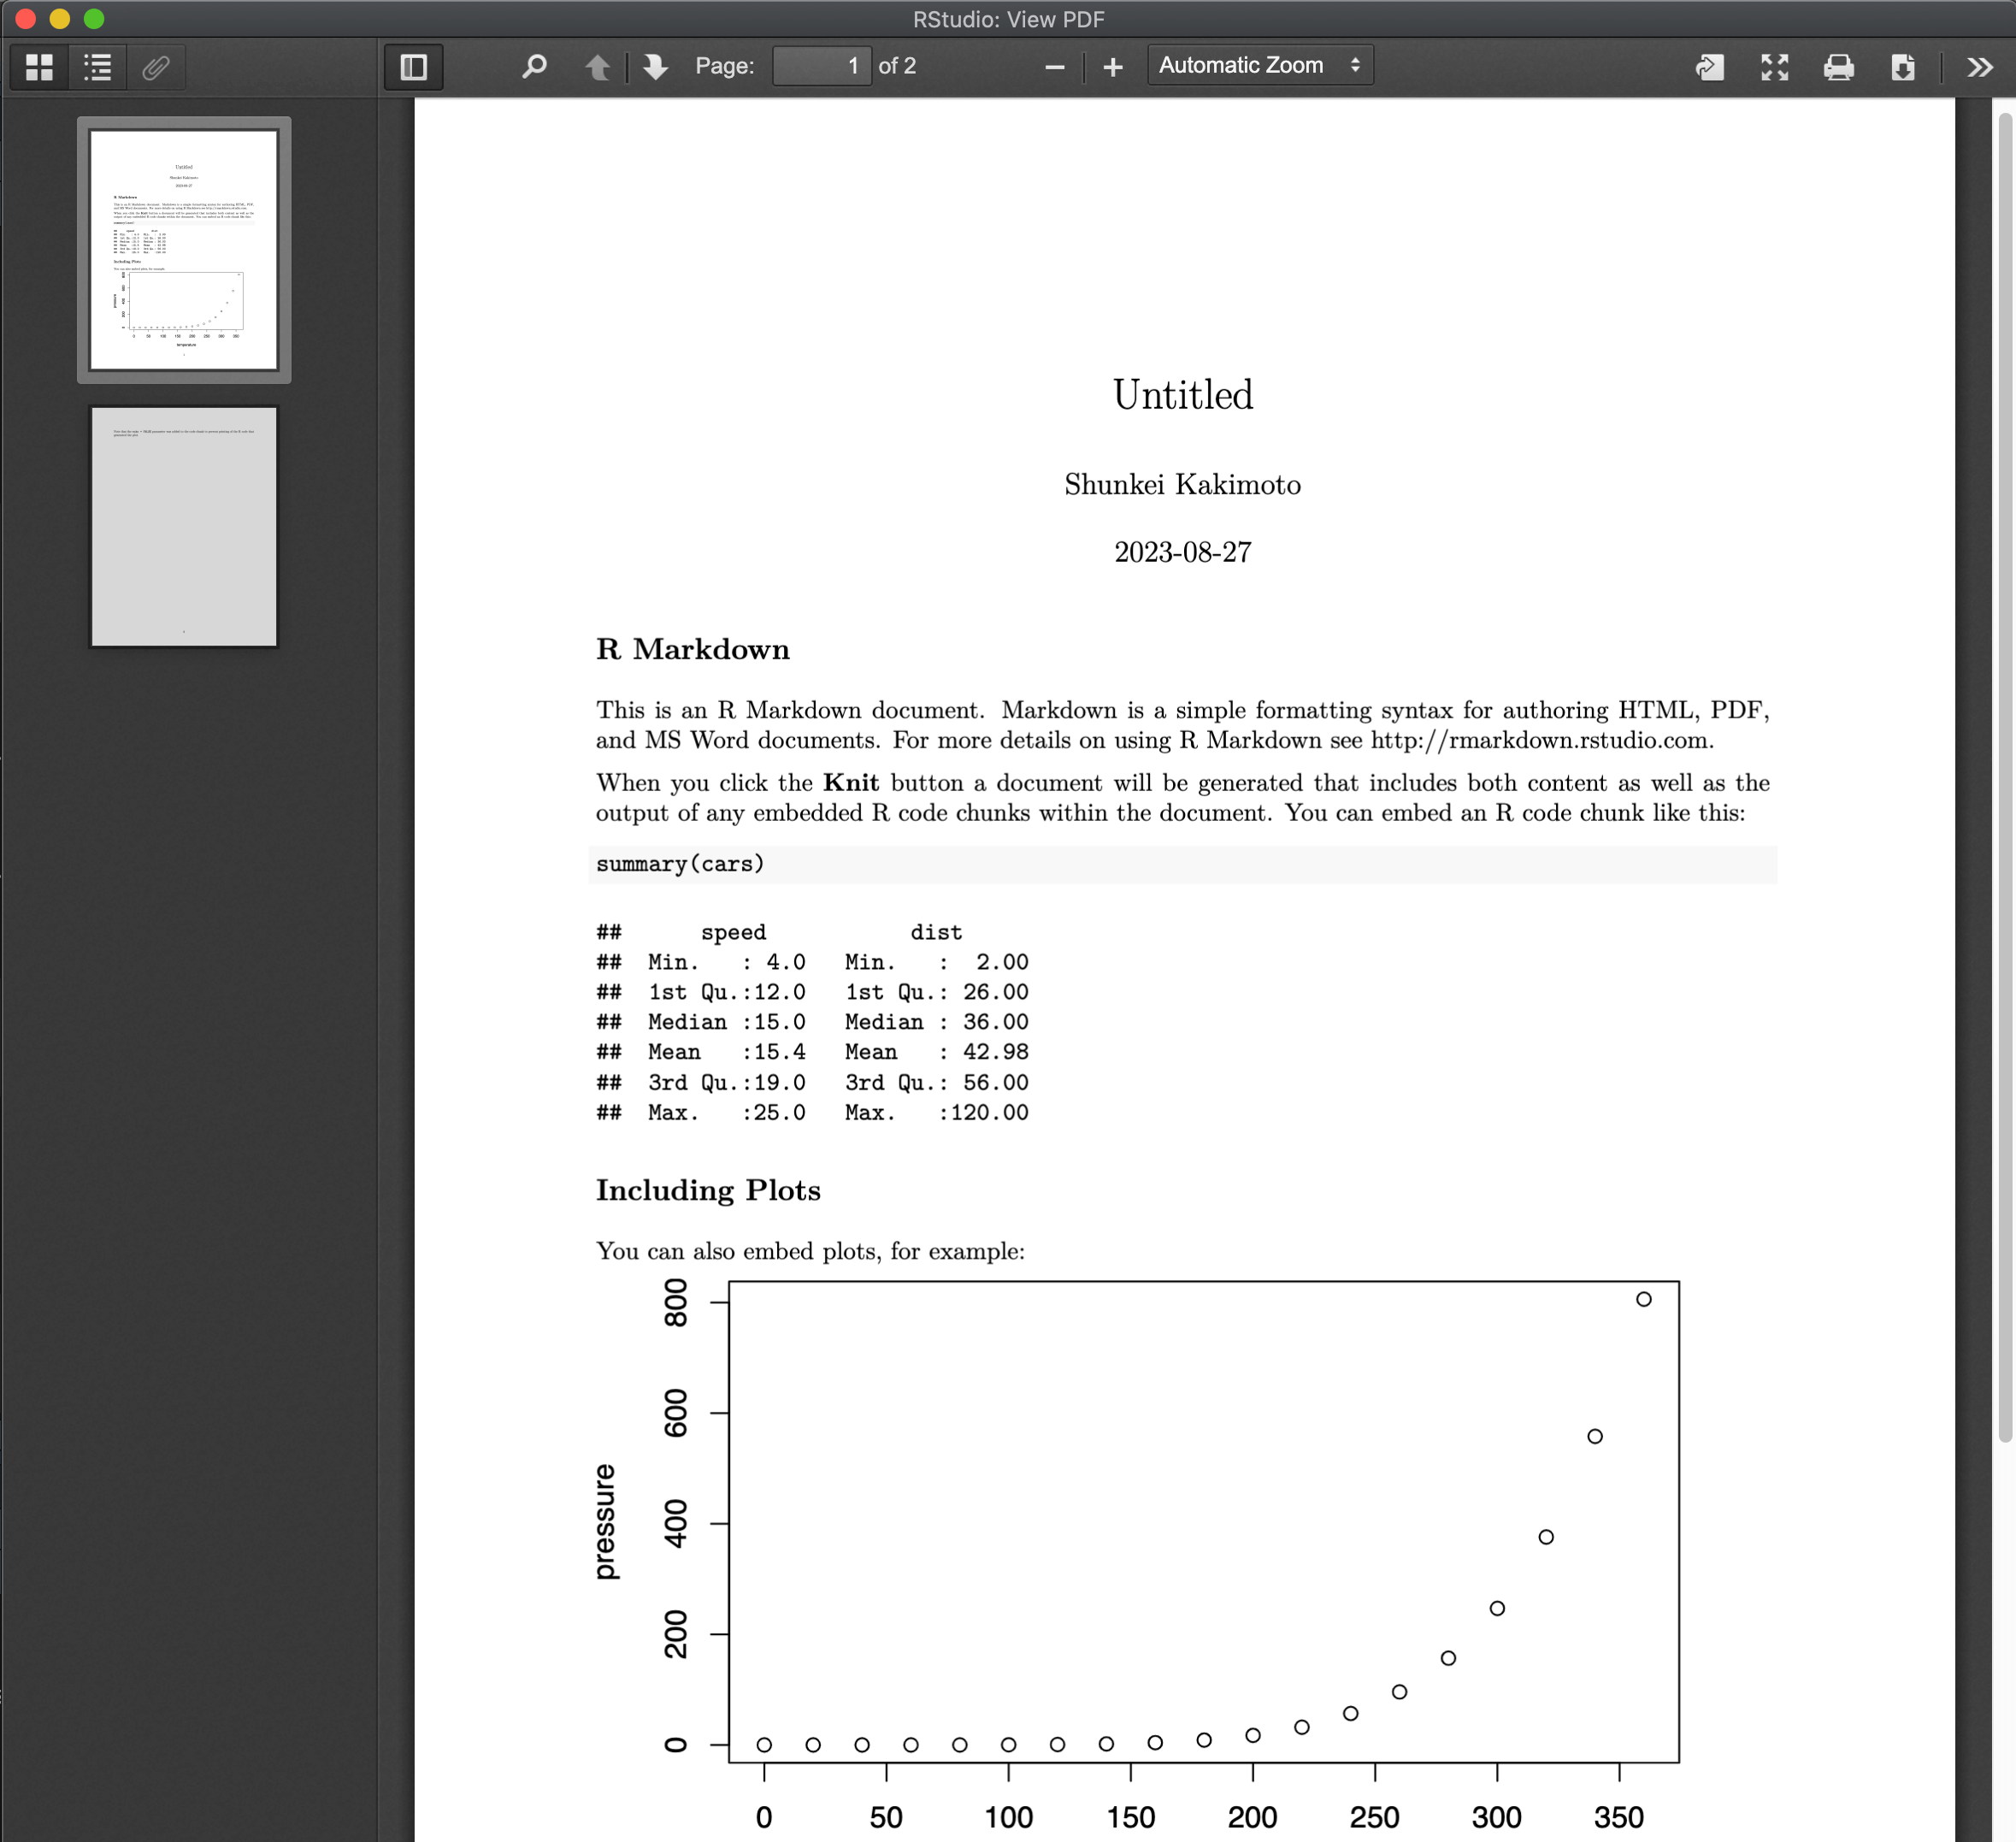Toggle the sidebar panel visibility

click(413, 67)
